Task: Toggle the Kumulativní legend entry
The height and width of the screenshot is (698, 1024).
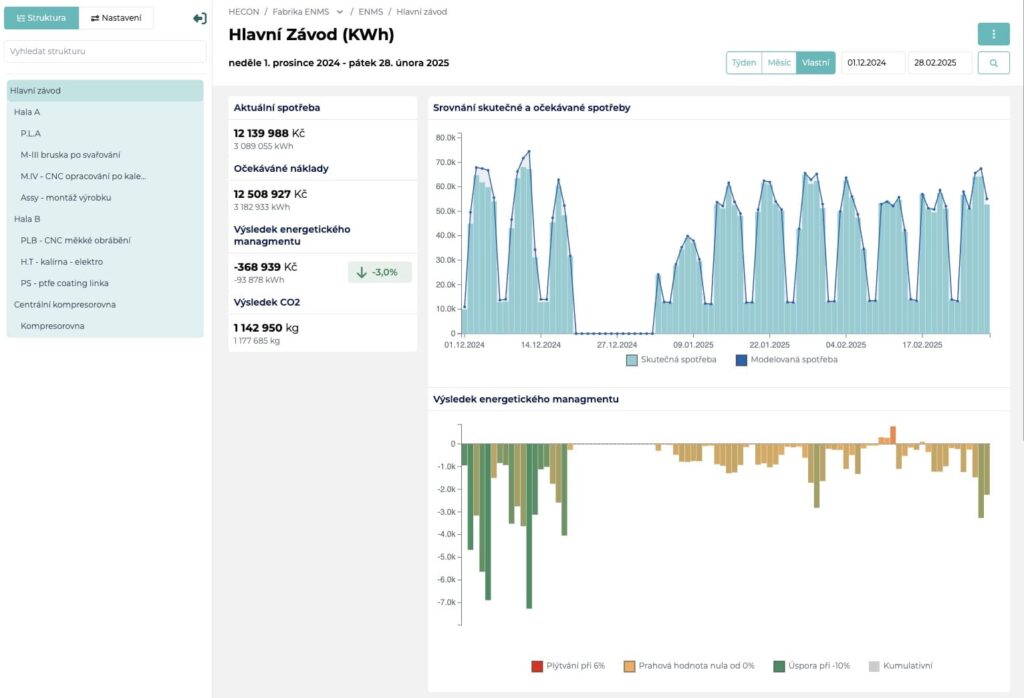Action: click(901, 666)
